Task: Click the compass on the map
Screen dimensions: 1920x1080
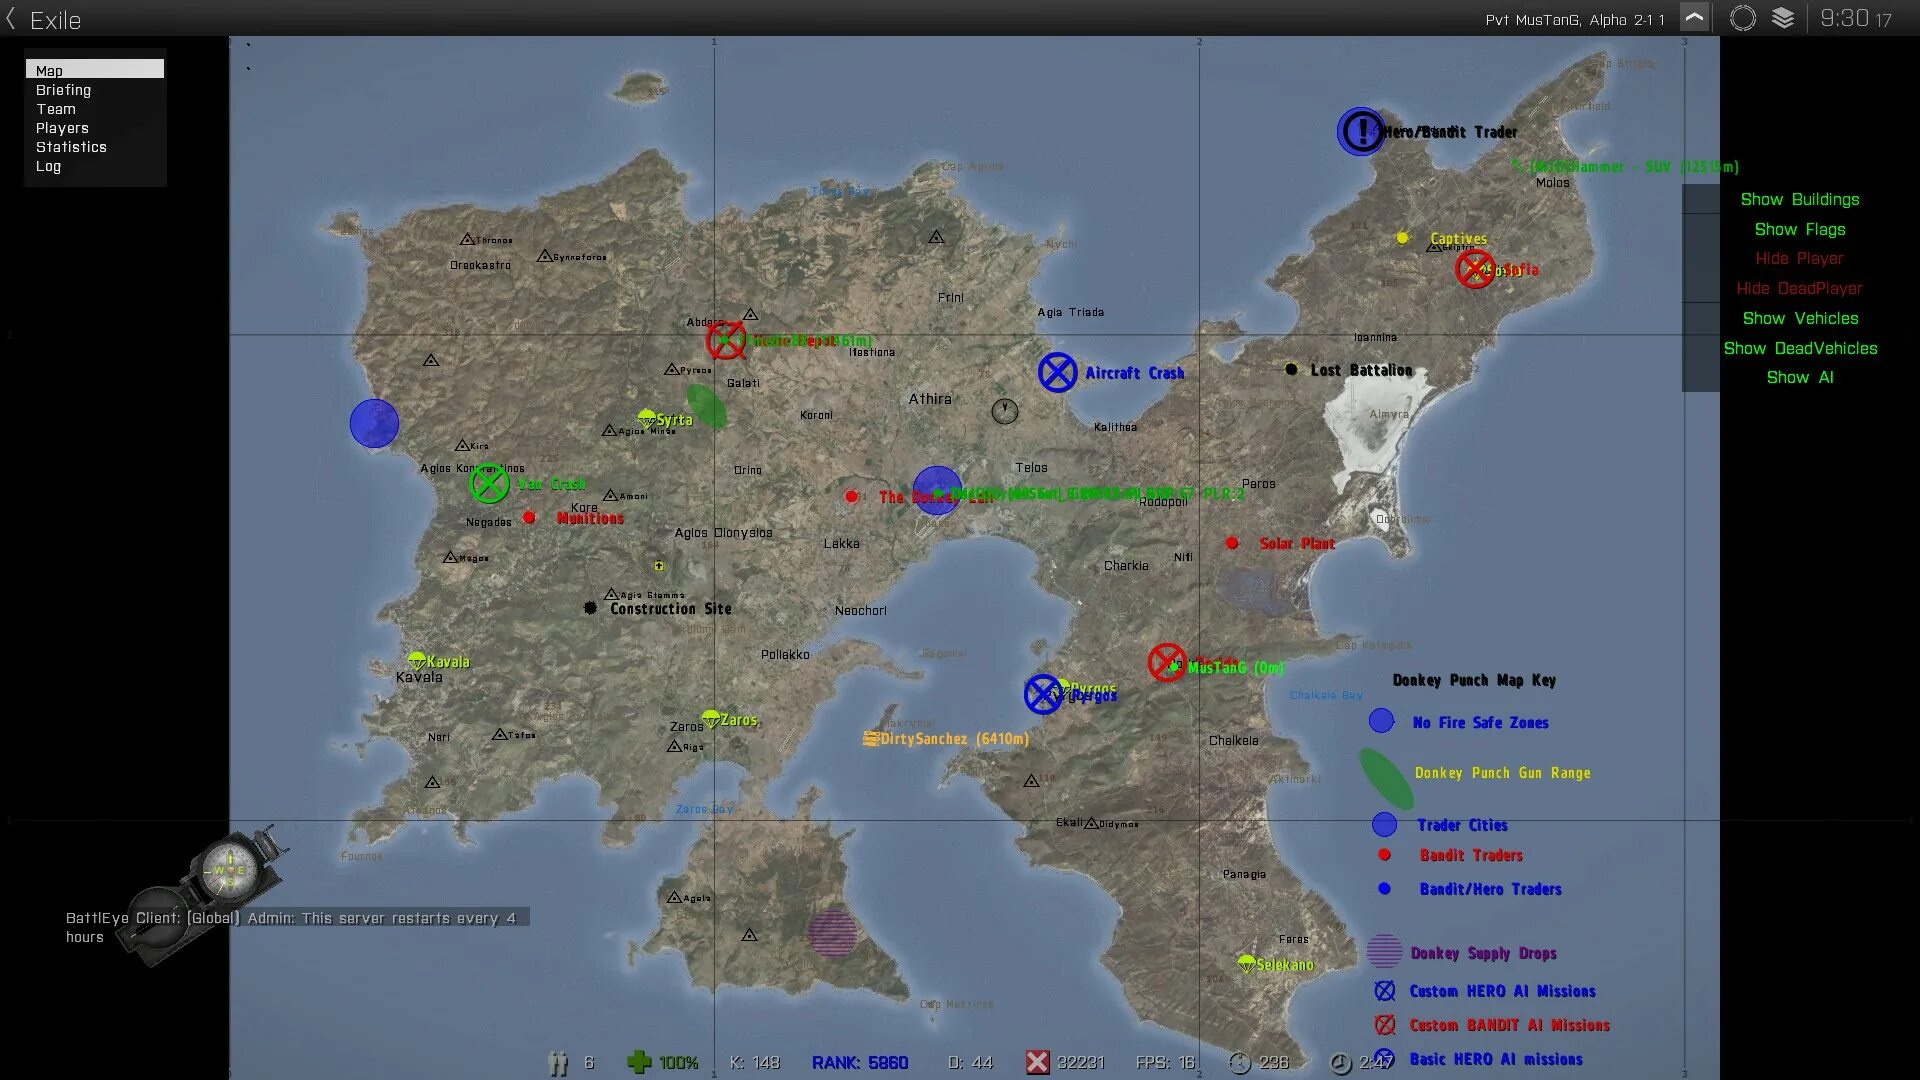Action: click(229, 868)
